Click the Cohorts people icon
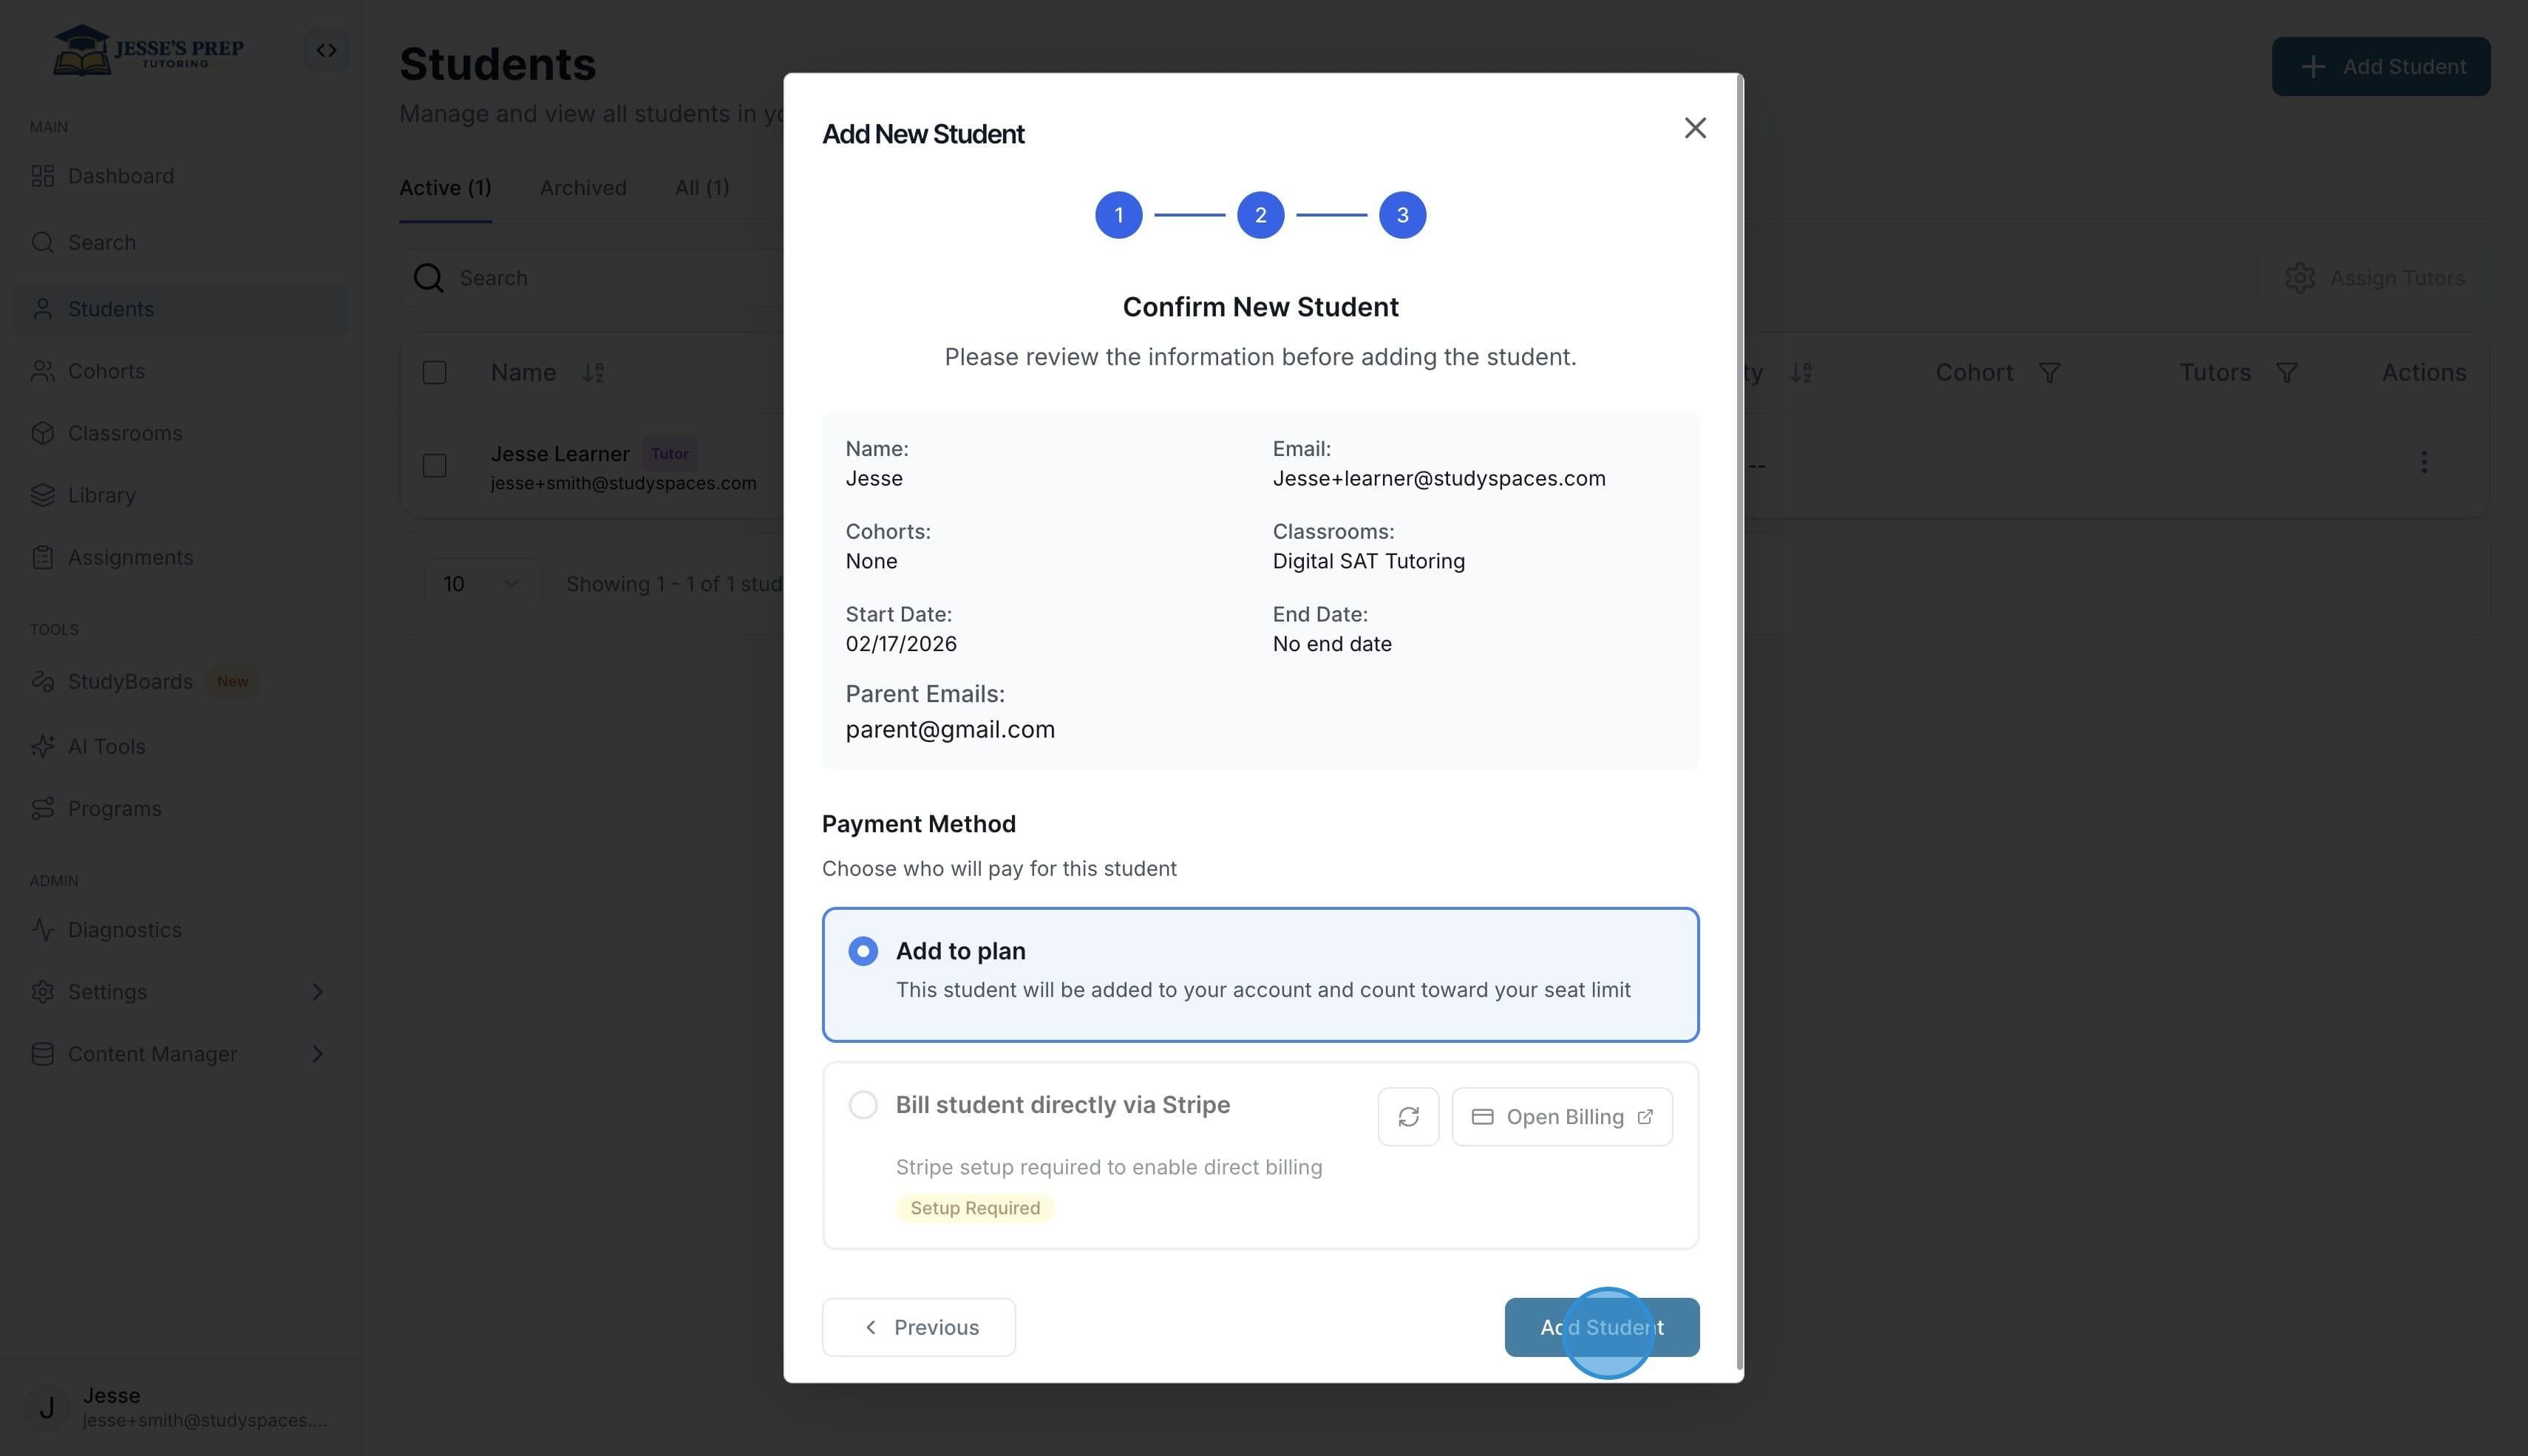This screenshot has height=1456, width=2528. point(42,371)
